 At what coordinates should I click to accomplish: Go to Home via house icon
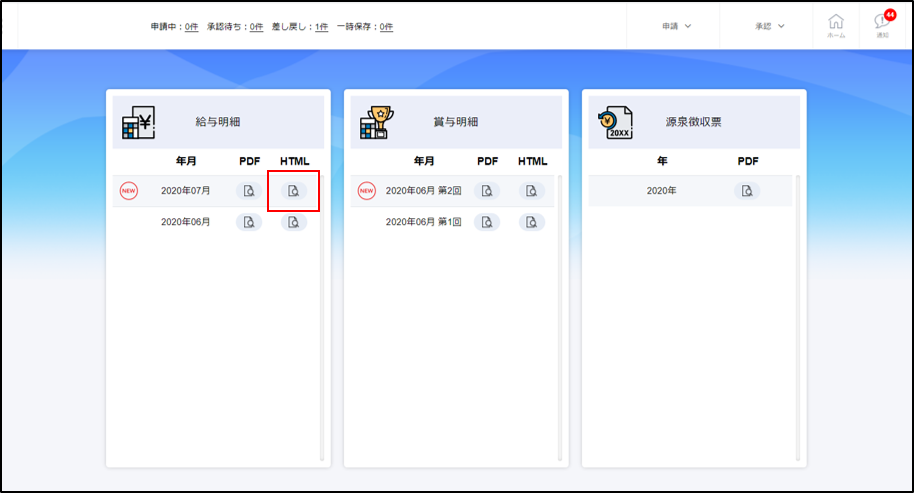coord(836,25)
